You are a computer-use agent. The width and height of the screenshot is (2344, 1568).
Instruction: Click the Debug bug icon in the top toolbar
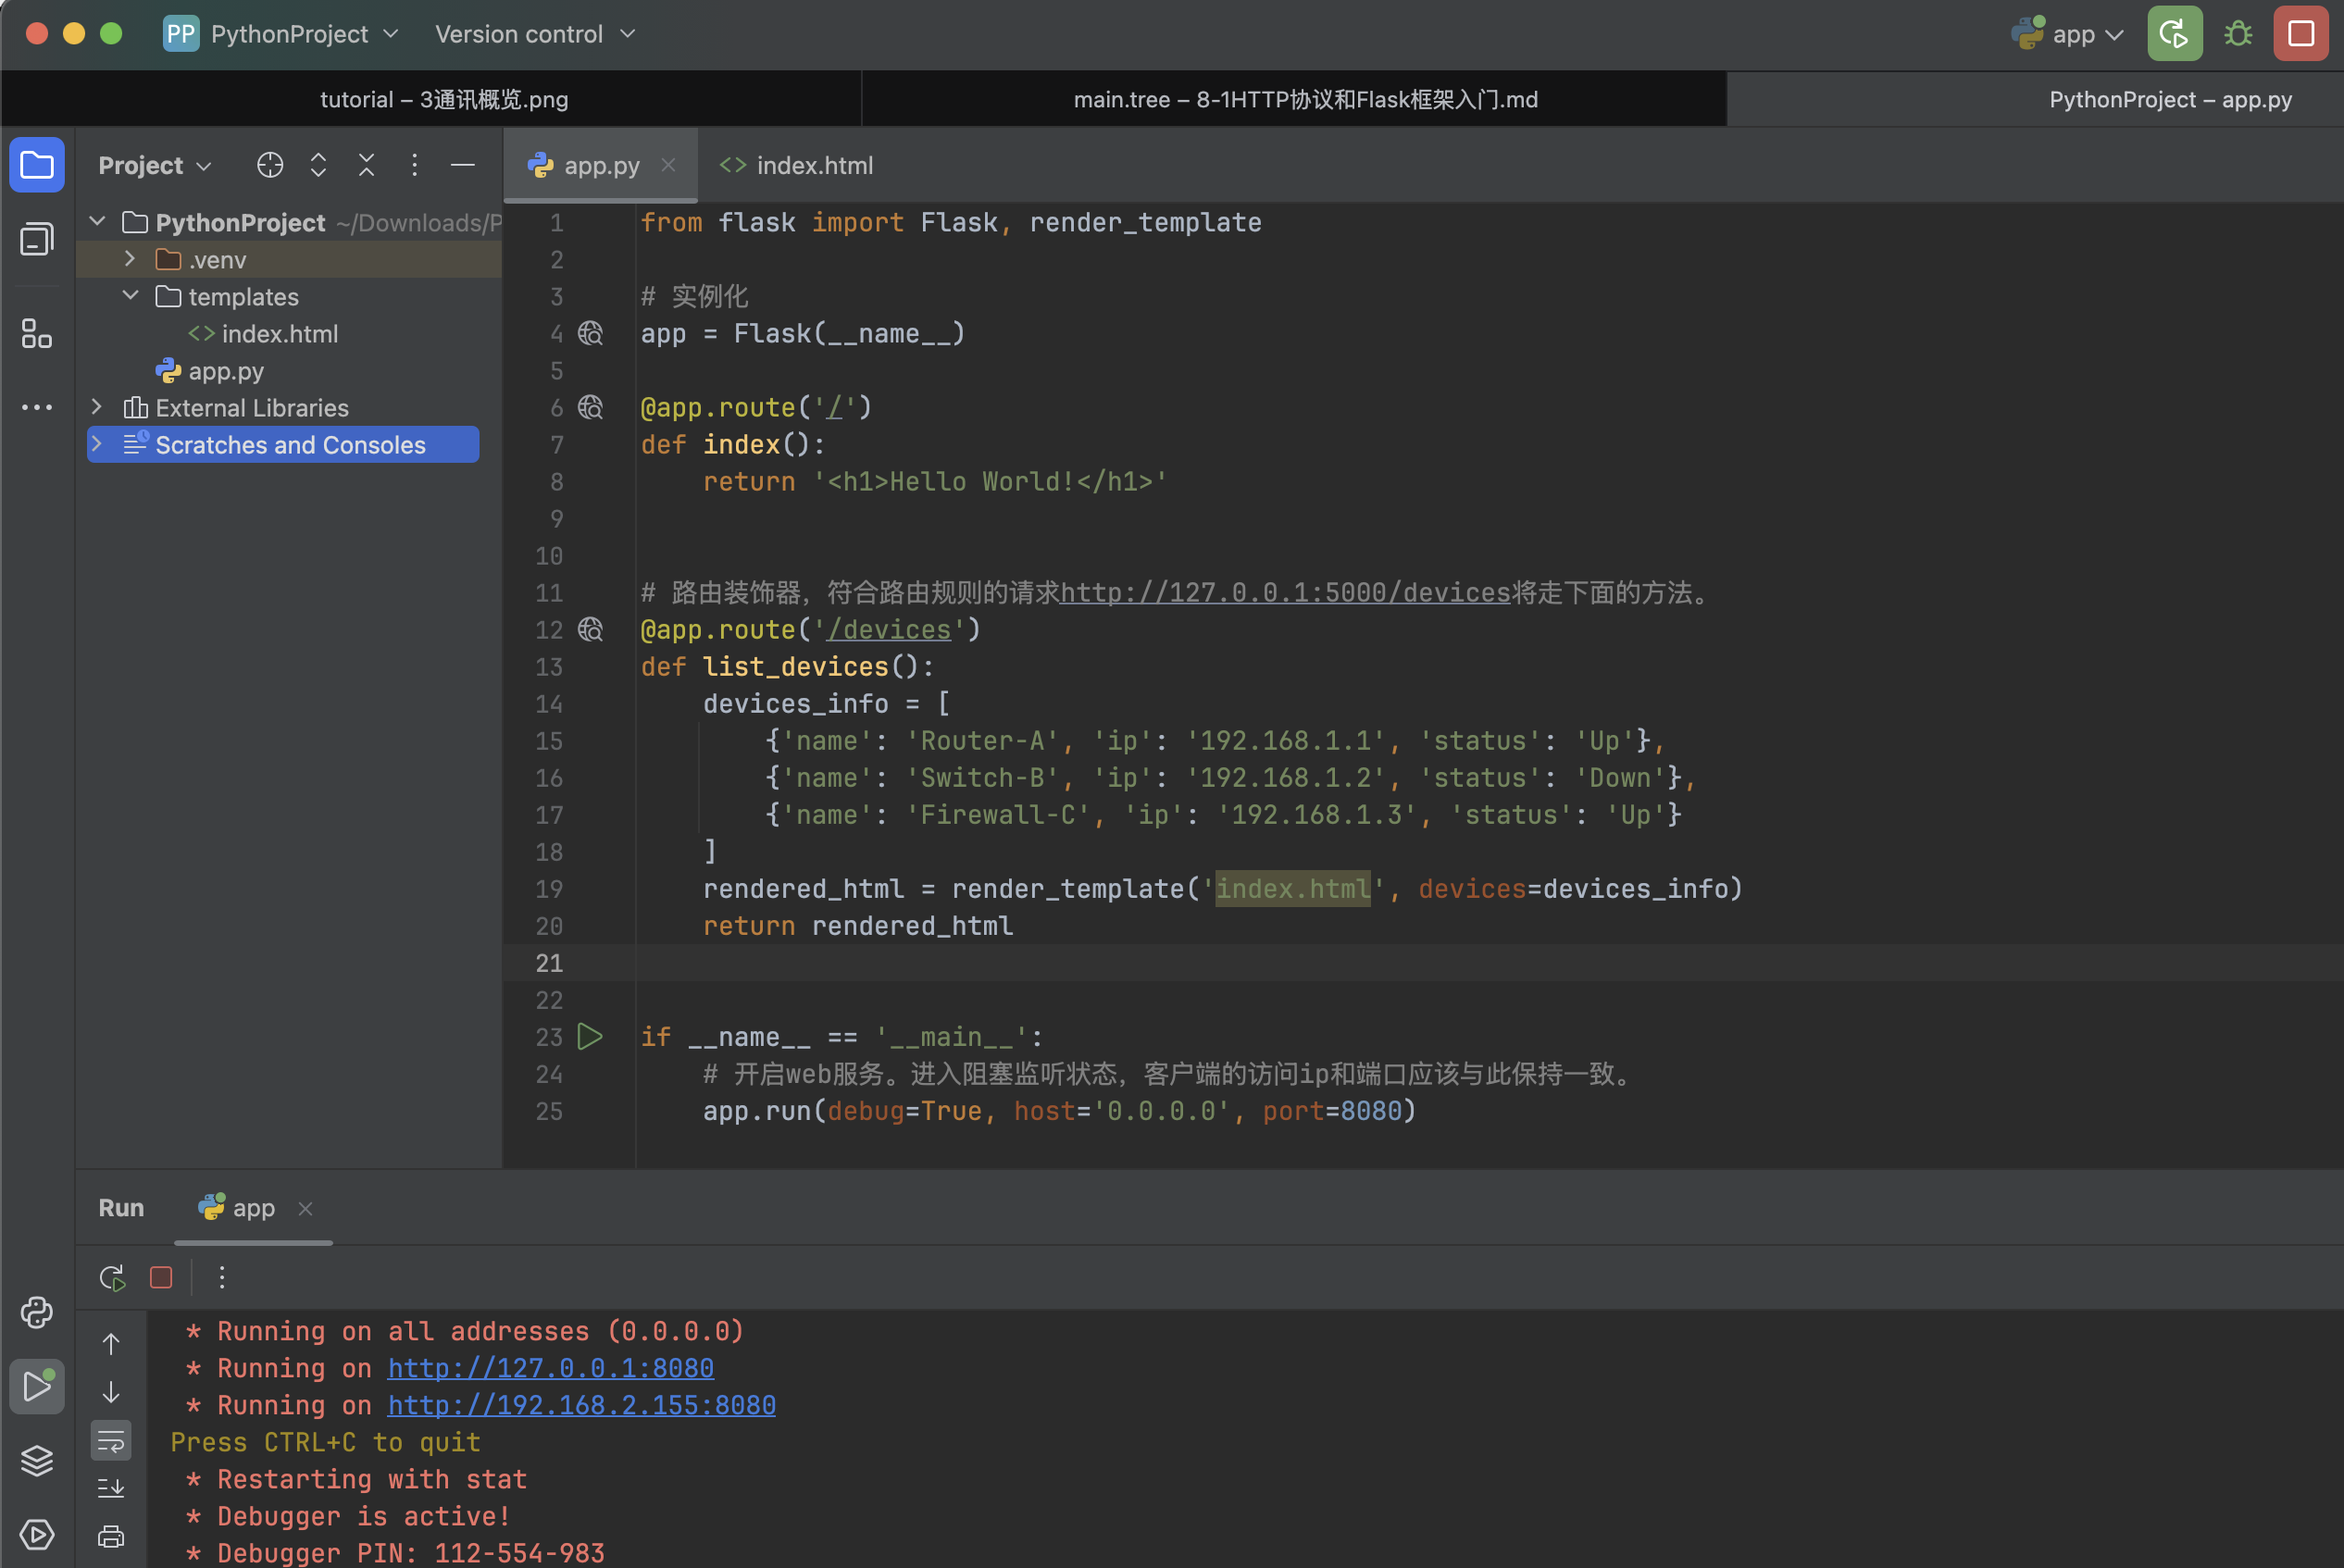point(2238,34)
